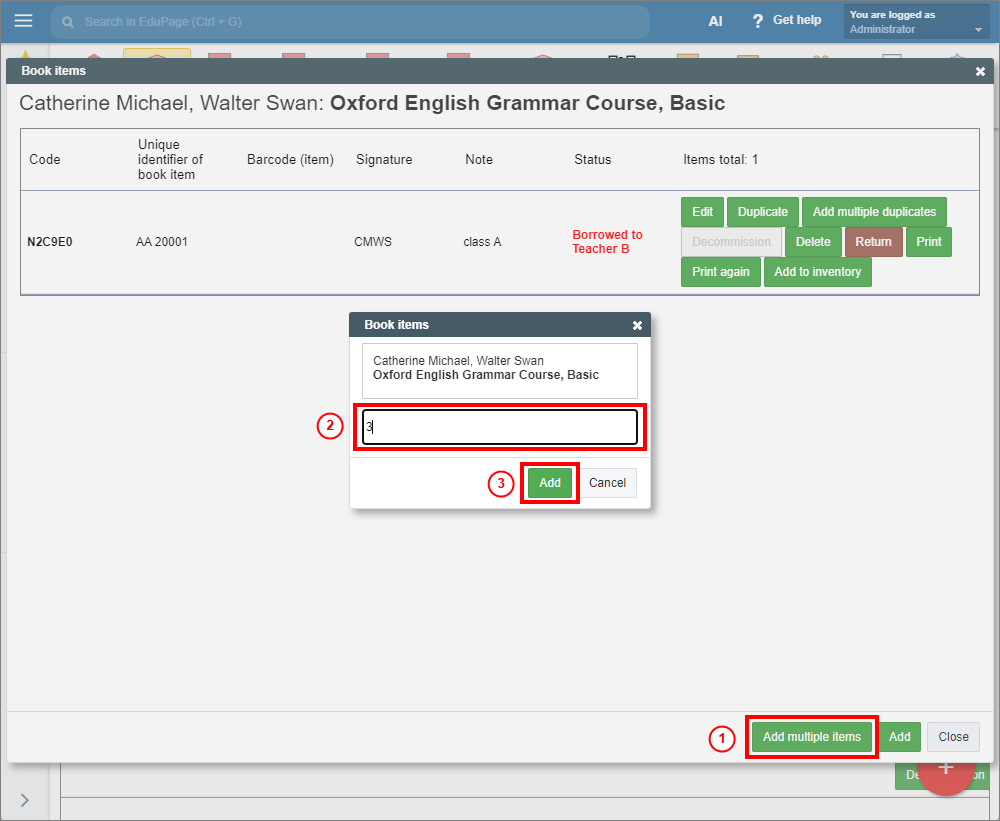1000x821 pixels.
Task: Open the hamburger menu icon
Action: coord(23,21)
